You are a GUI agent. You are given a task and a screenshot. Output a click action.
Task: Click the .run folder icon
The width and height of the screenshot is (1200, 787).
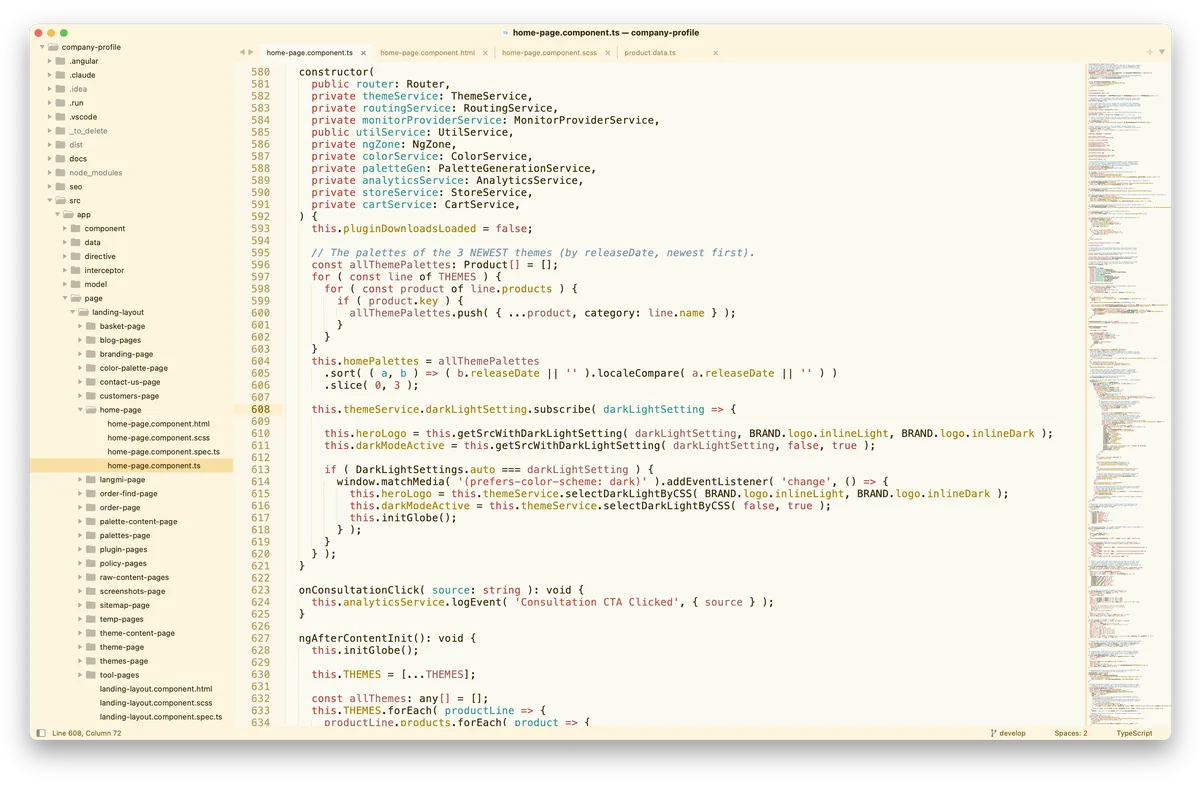(x=60, y=103)
